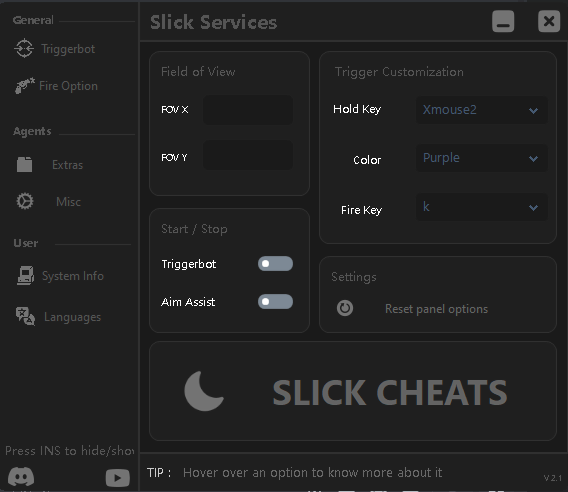Open the Hold Key dropdown showing Xmouse2

tap(481, 110)
